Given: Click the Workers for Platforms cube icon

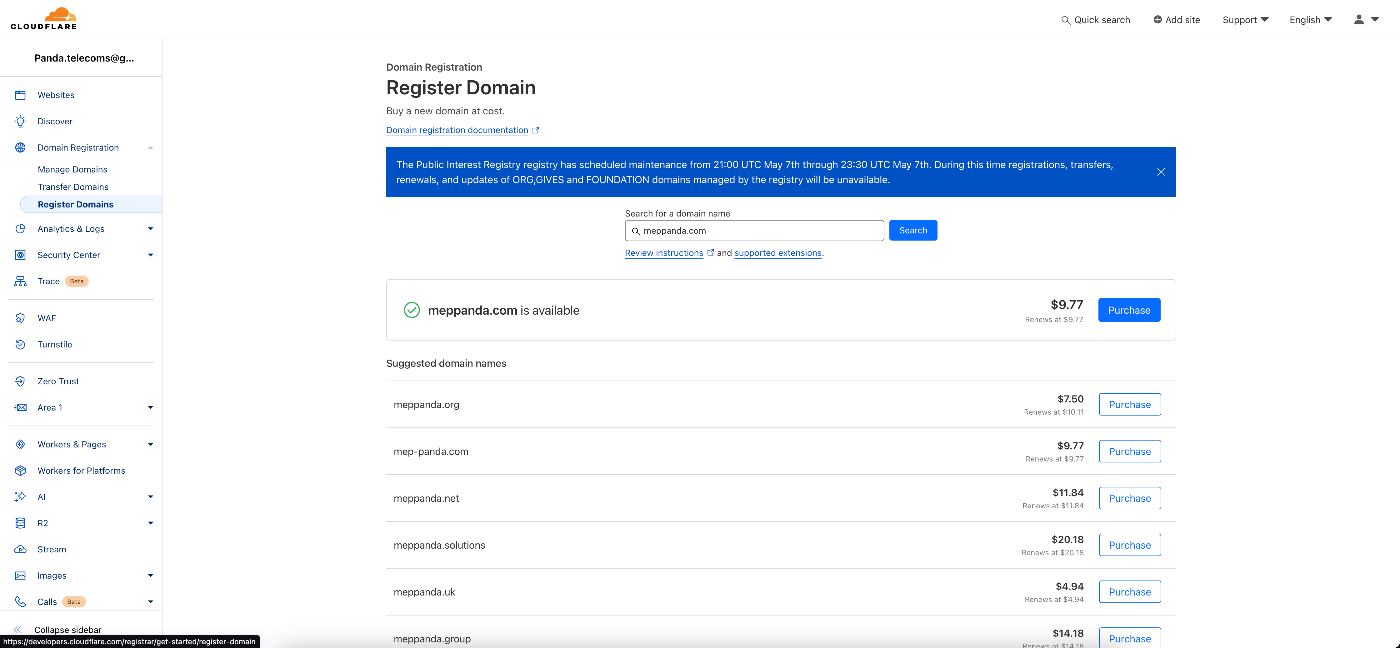Looking at the screenshot, I should [x=20, y=471].
